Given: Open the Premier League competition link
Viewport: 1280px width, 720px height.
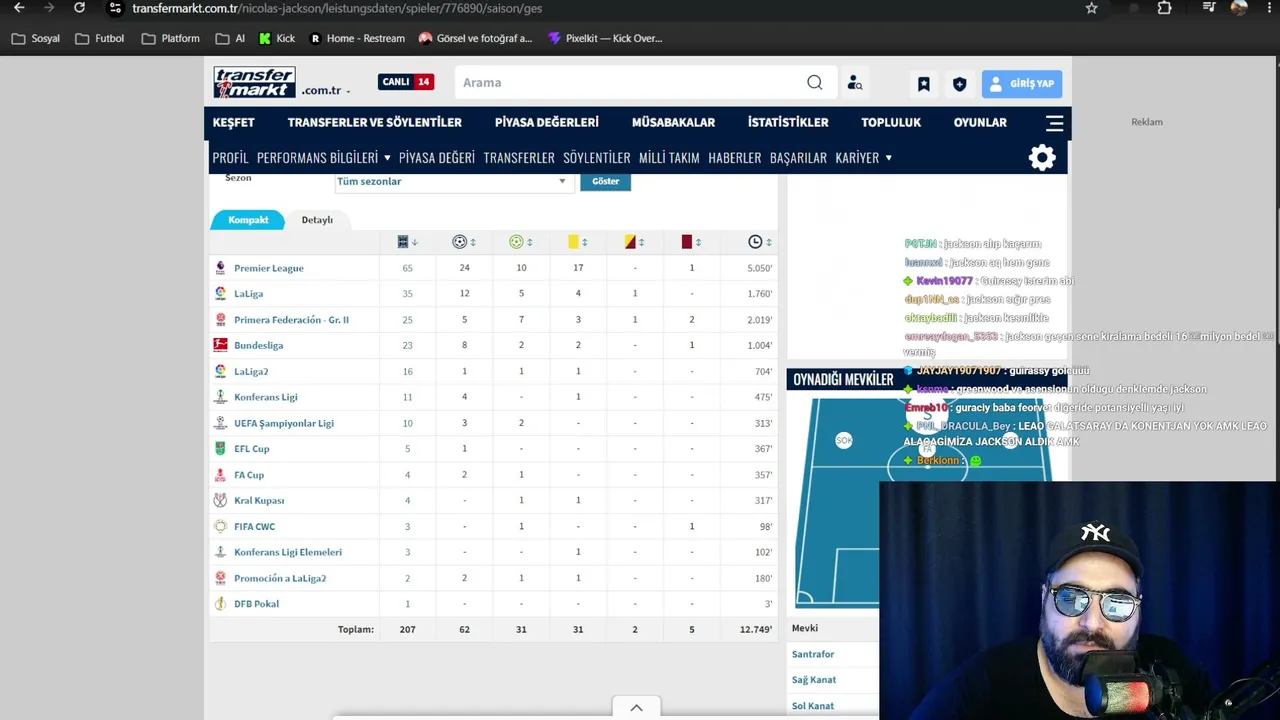Looking at the screenshot, I should click(268, 268).
